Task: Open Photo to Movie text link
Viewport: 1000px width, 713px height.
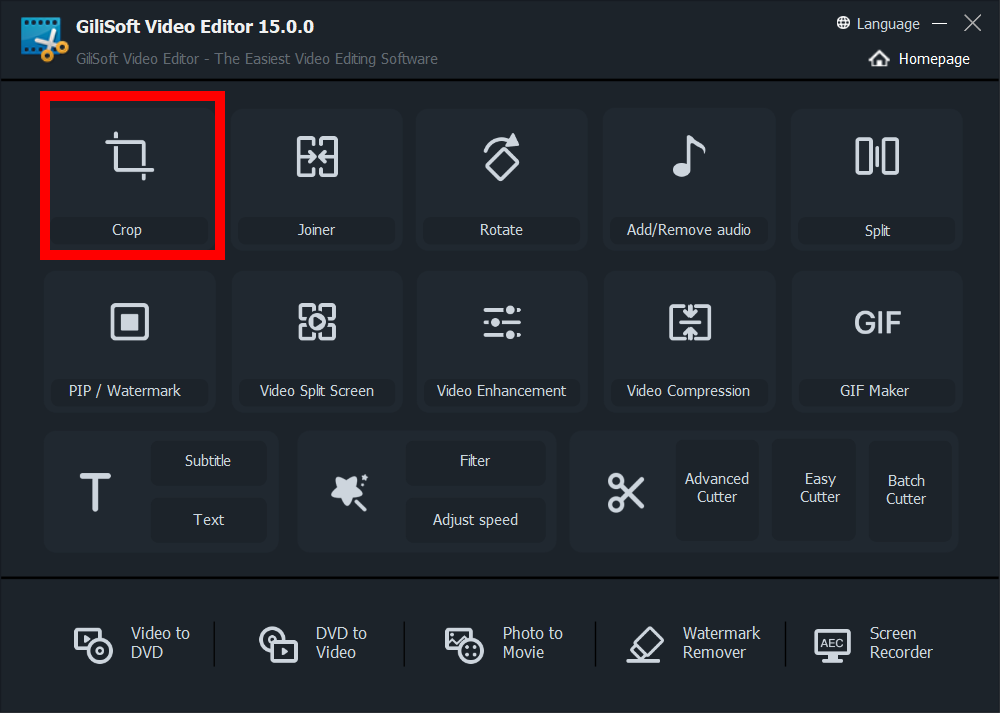Action: click(x=533, y=643)
